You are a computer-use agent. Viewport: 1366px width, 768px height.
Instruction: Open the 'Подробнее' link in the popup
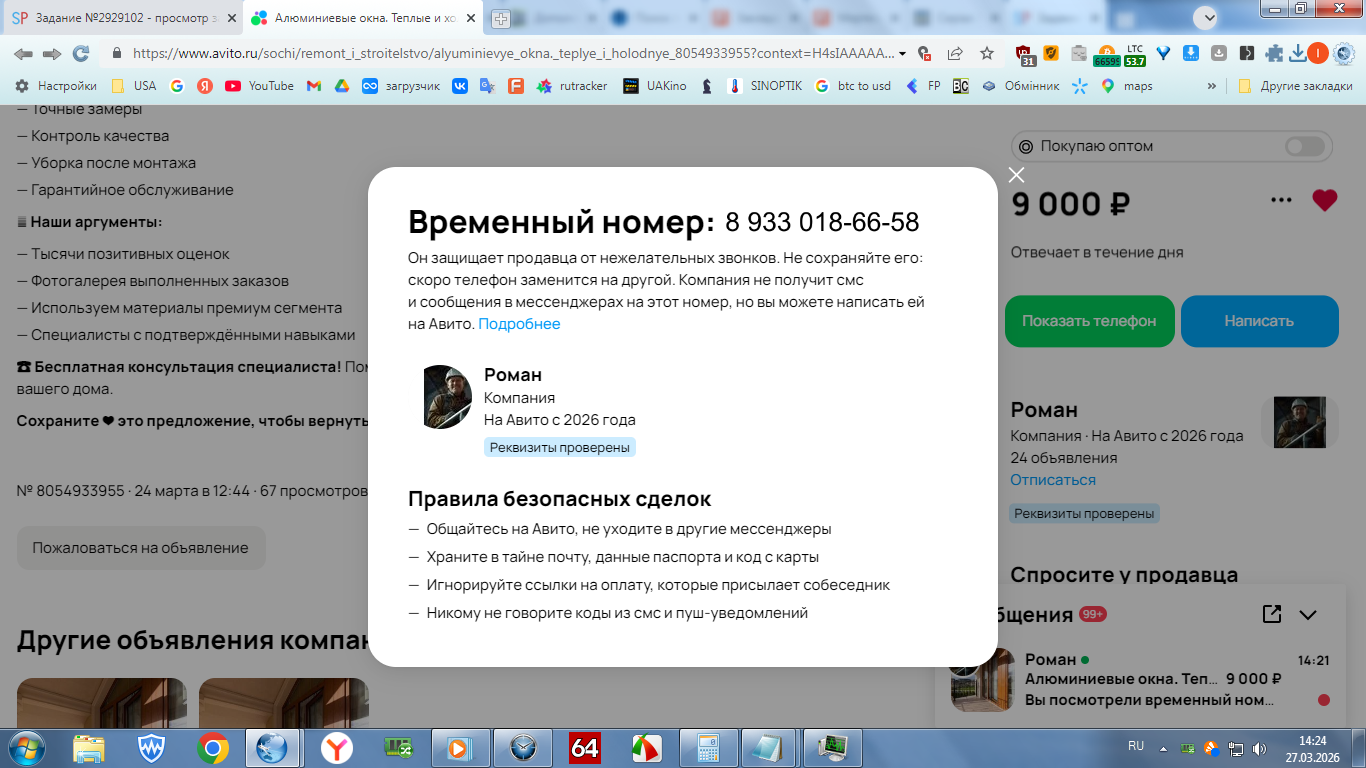point(519,324)
